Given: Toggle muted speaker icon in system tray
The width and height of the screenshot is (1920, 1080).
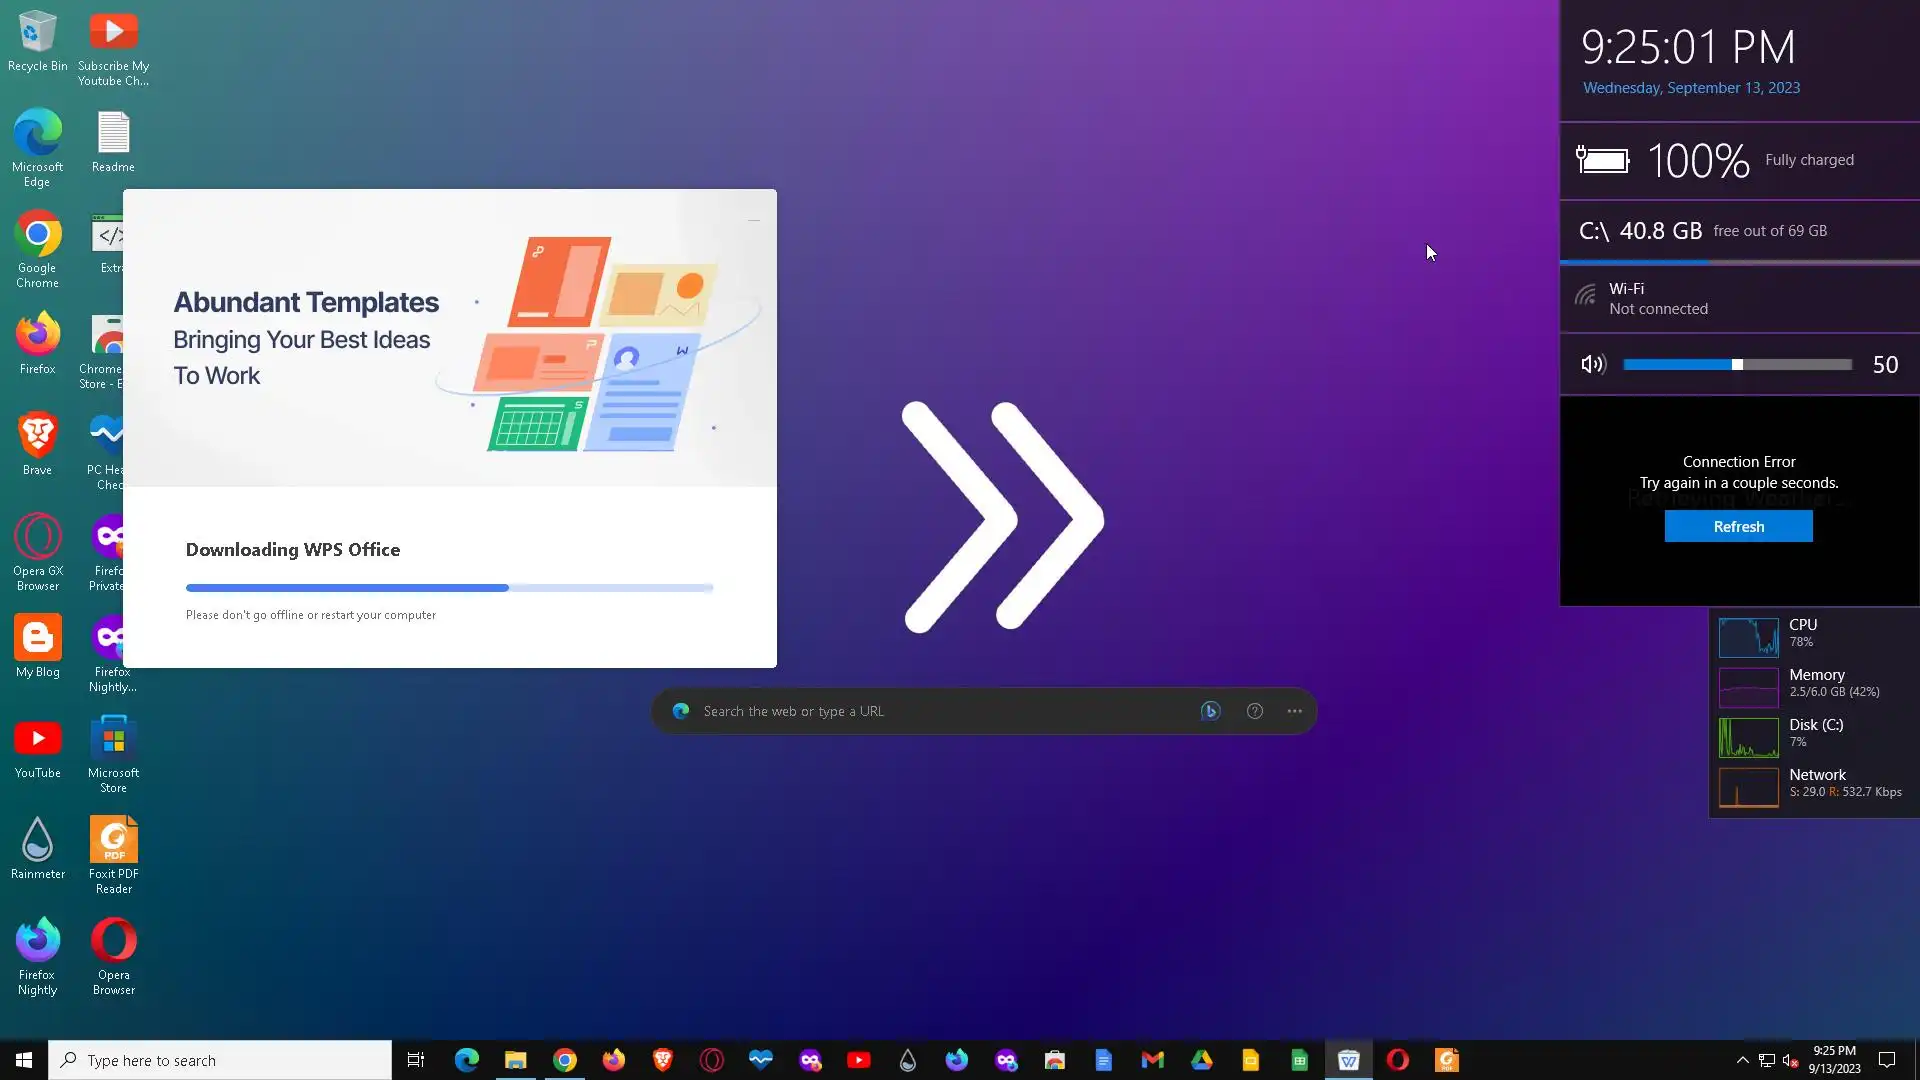Looking at the screenshot, I should 1790,1060.
